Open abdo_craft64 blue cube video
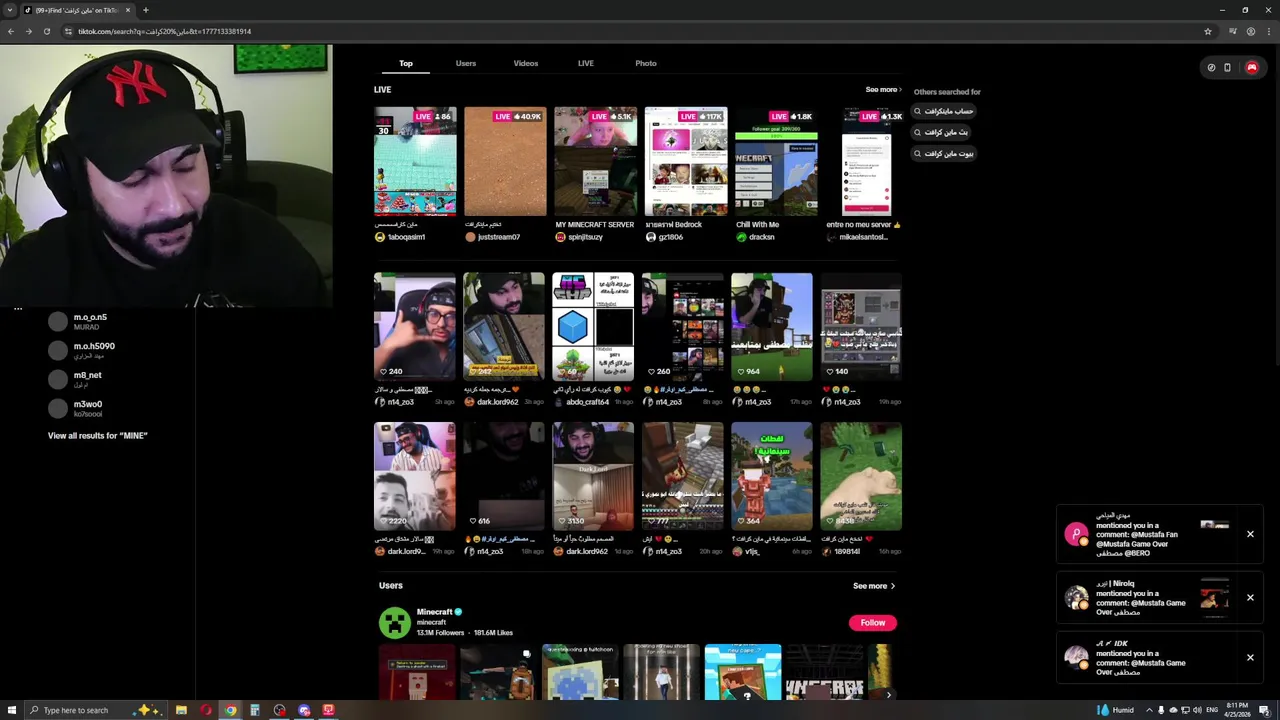Image resolution: width=1280 pixels, height=720 pixels. click(x=593, y=326)
